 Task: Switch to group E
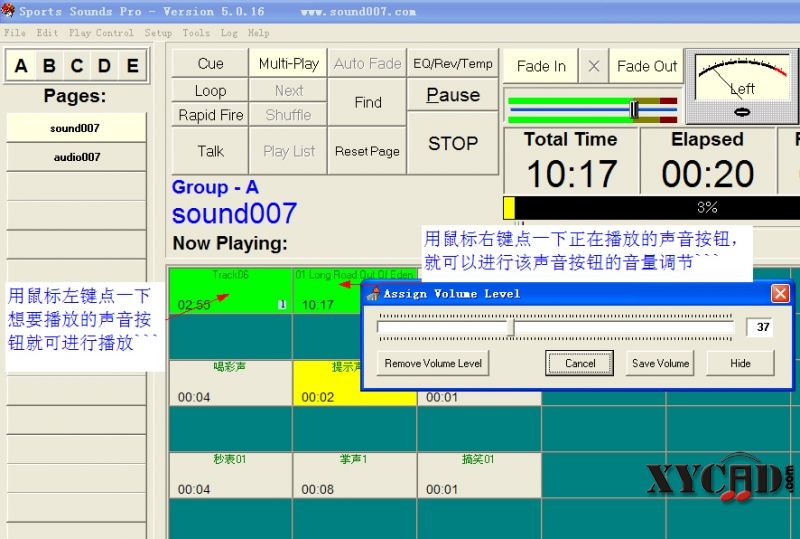point(133,65)
